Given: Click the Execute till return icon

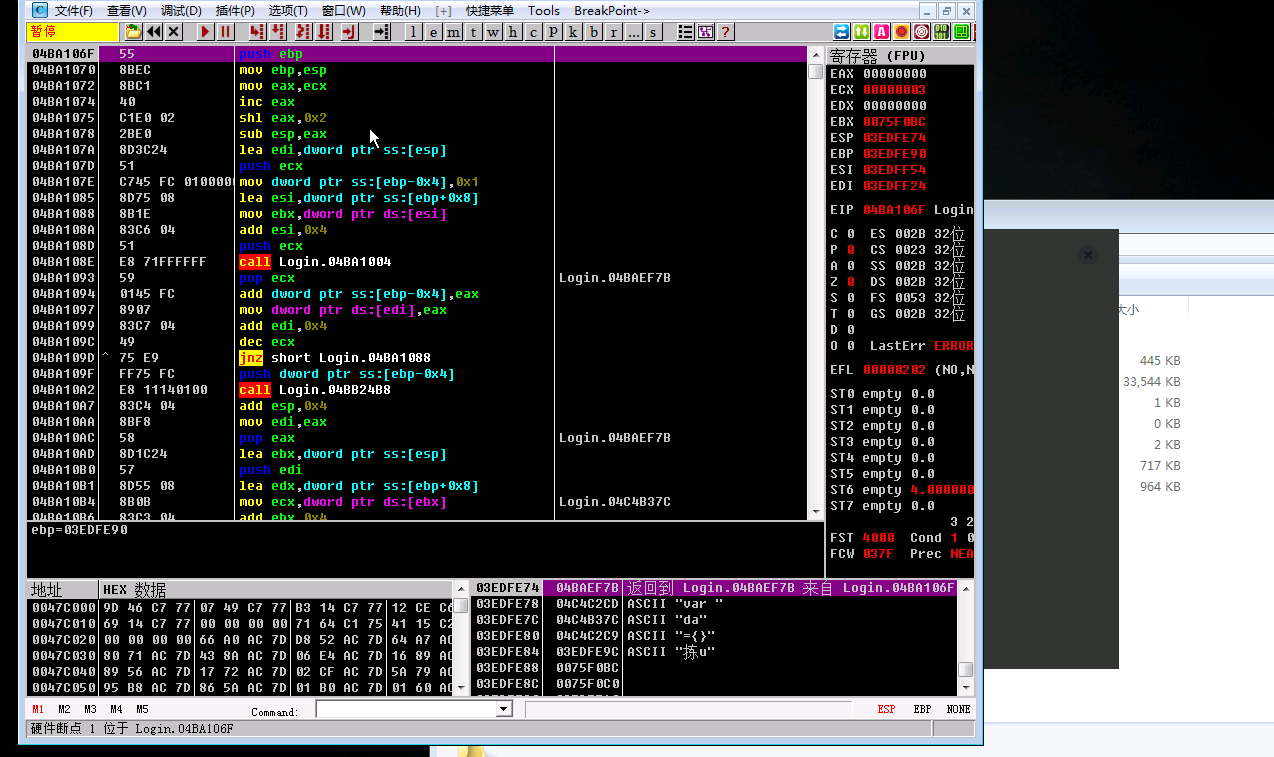Looking at the screenshot, I should point(349,32).
